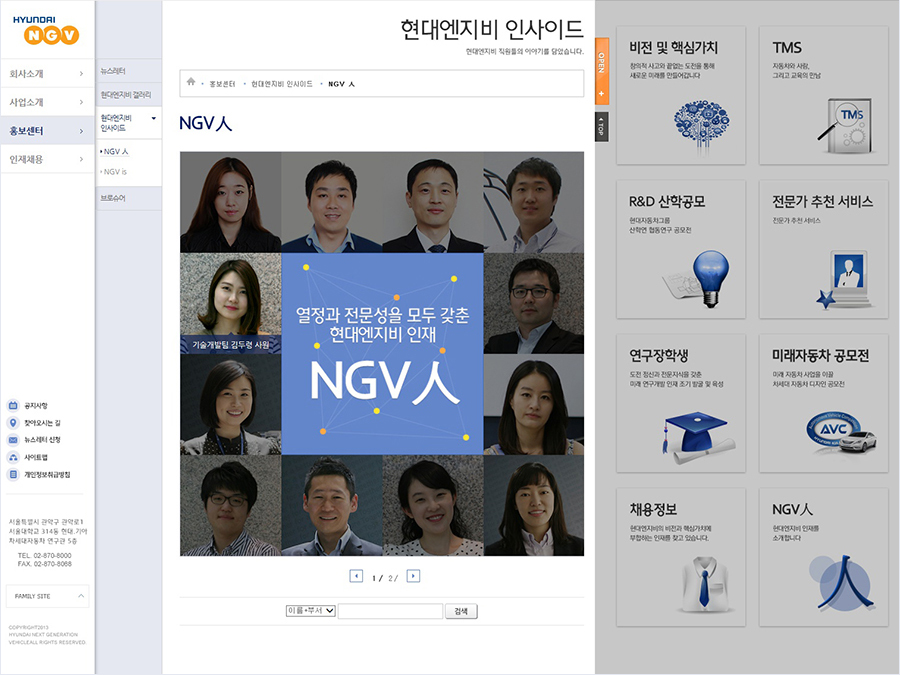Click the 뉴스레터 신청 envelope icon
Viewport: 900px width, 675px height.
click(13, 440)
